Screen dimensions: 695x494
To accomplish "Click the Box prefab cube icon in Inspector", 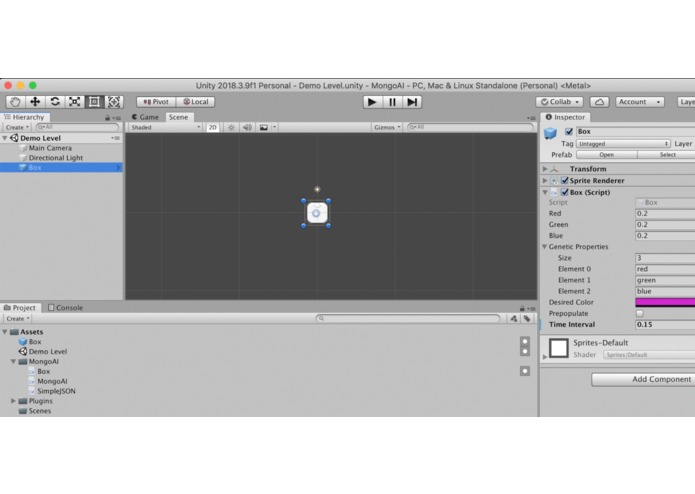I will tap(550, 132).
